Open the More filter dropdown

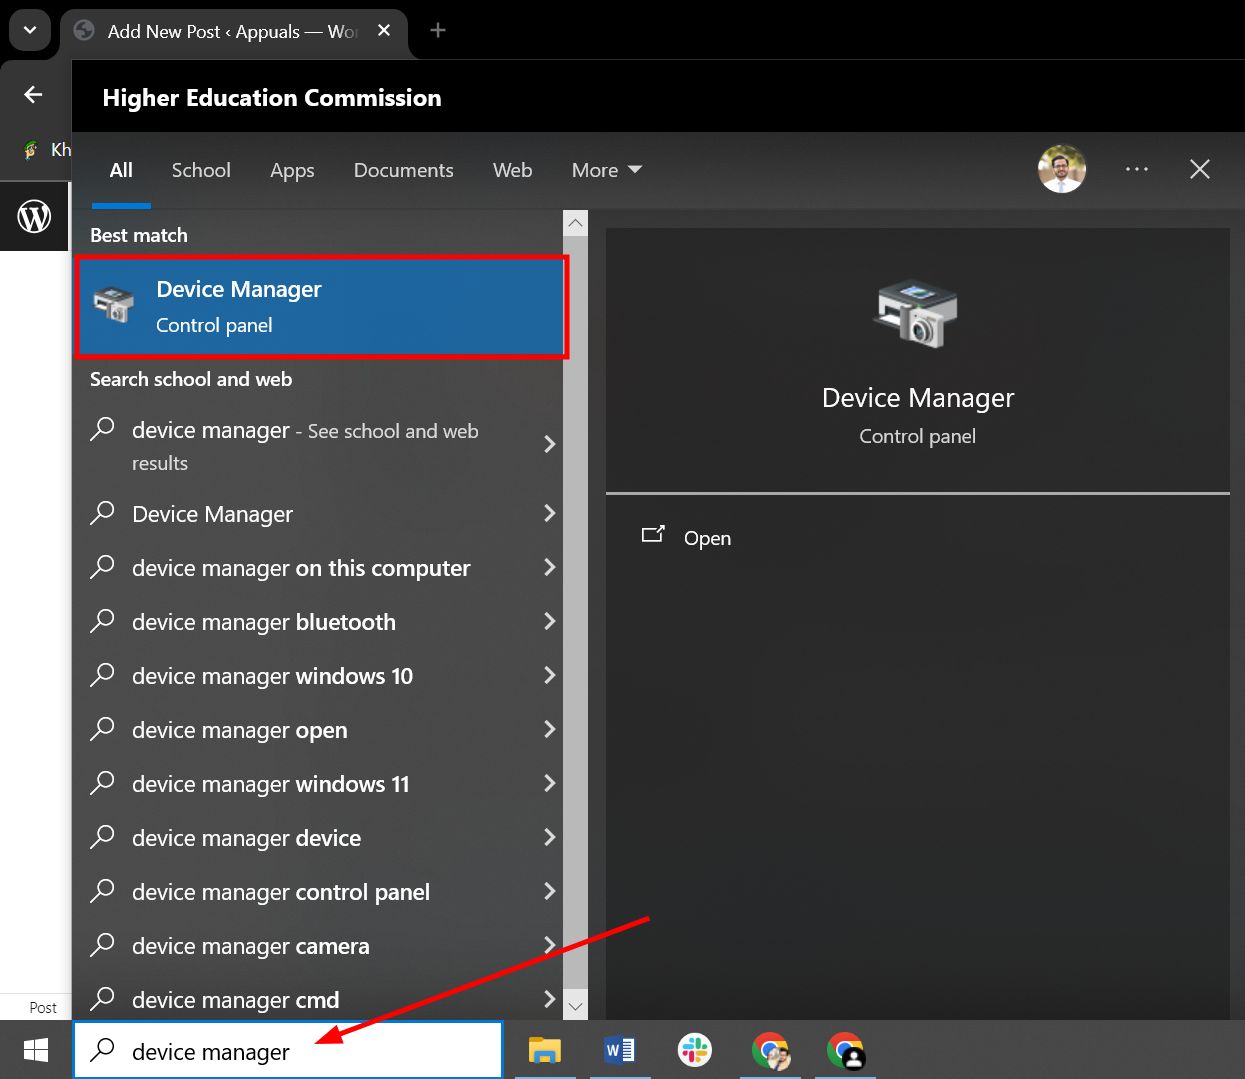605,169
